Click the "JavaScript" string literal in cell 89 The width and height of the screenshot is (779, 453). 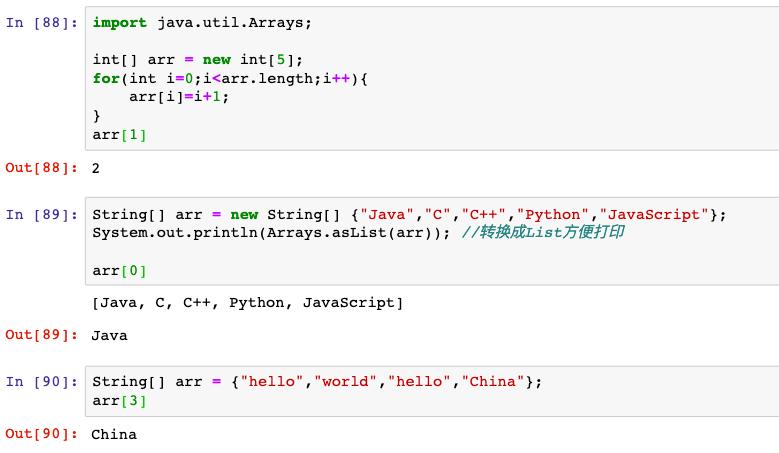click(x=654, y=215)
